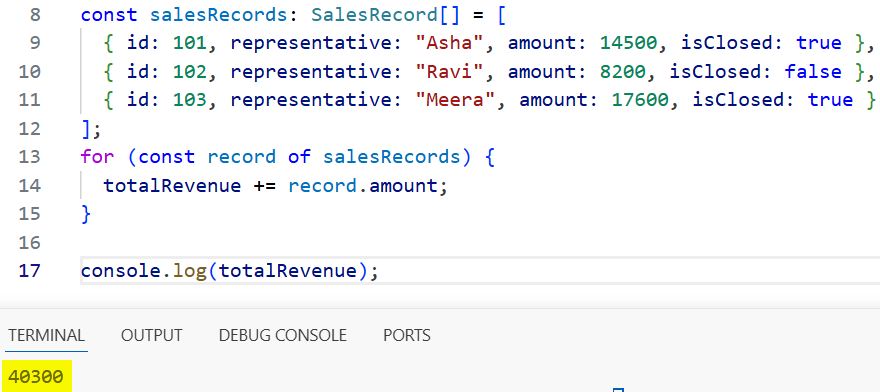880x392 pixels.
Task: Click line number 8 in gutter
Action: (35, 15)
